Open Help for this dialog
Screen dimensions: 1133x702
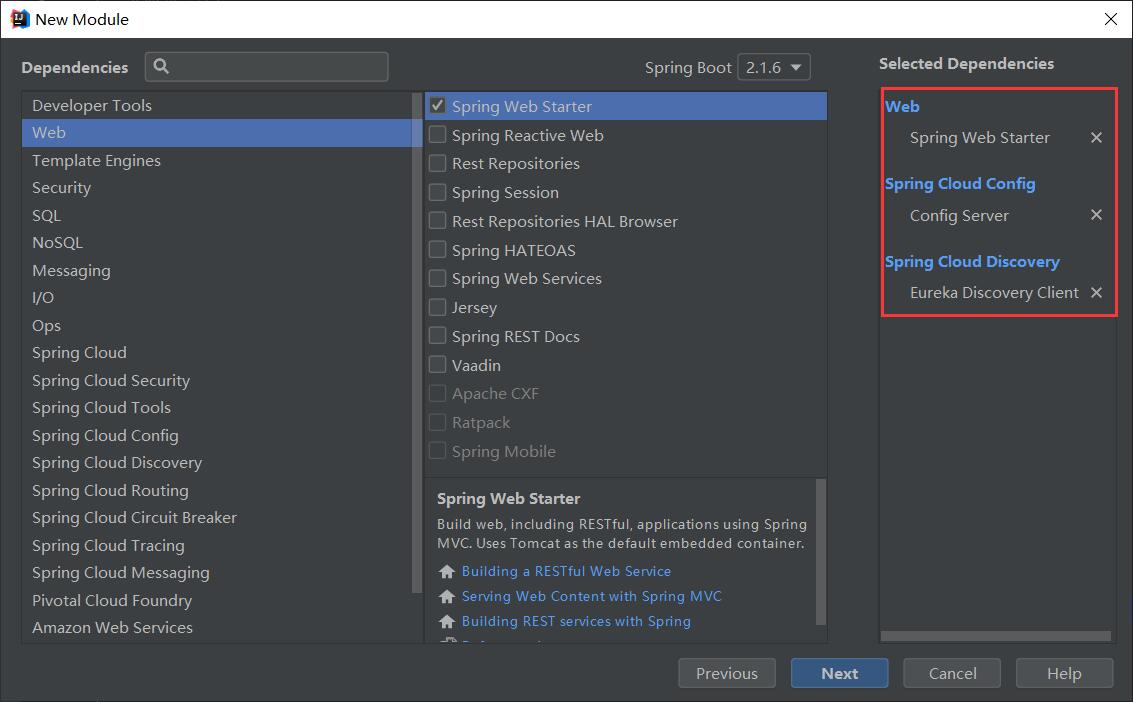tap(1064, 673)
